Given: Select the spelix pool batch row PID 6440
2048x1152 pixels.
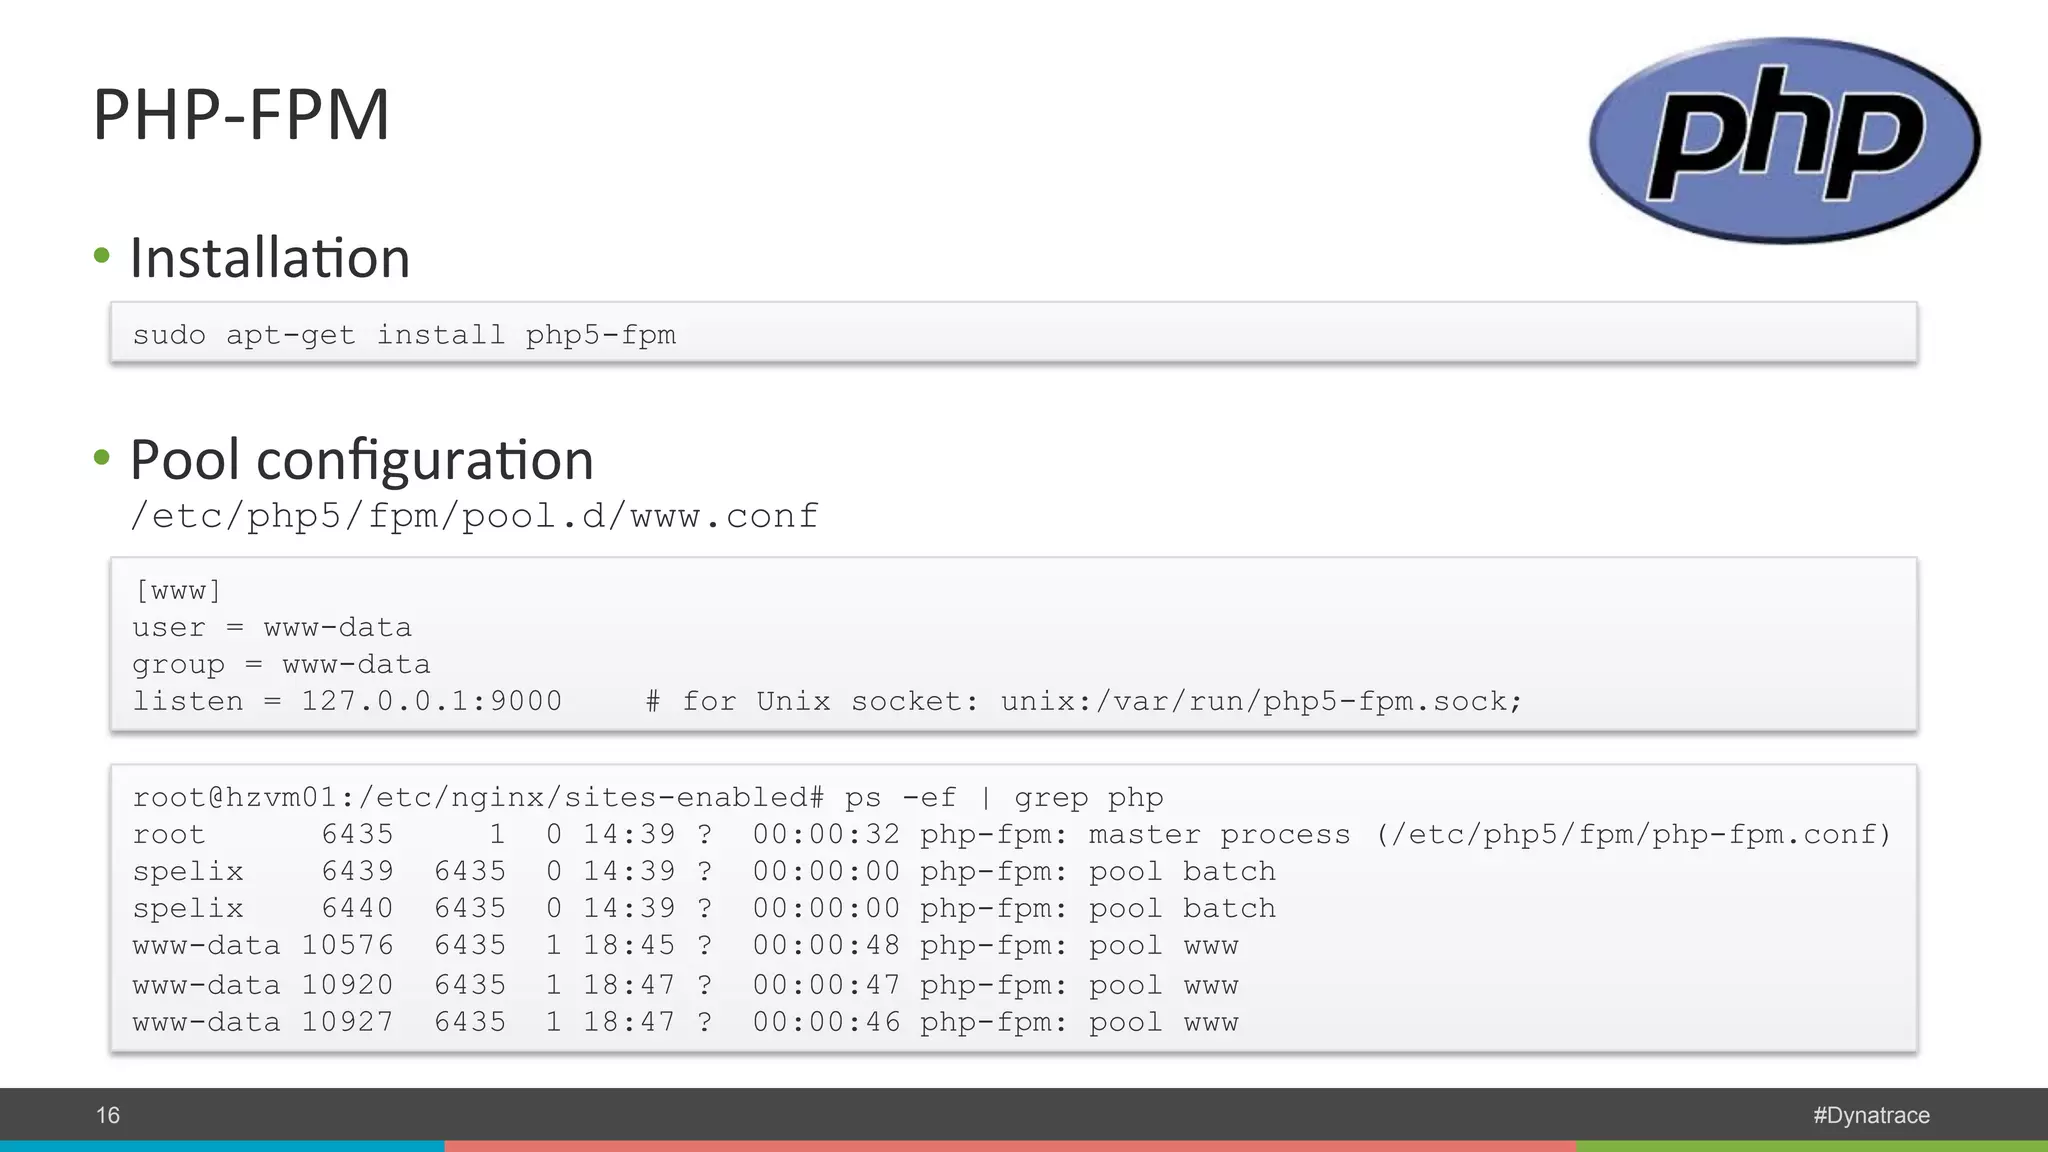Looking at the screenshot, I should click(704, 909).
